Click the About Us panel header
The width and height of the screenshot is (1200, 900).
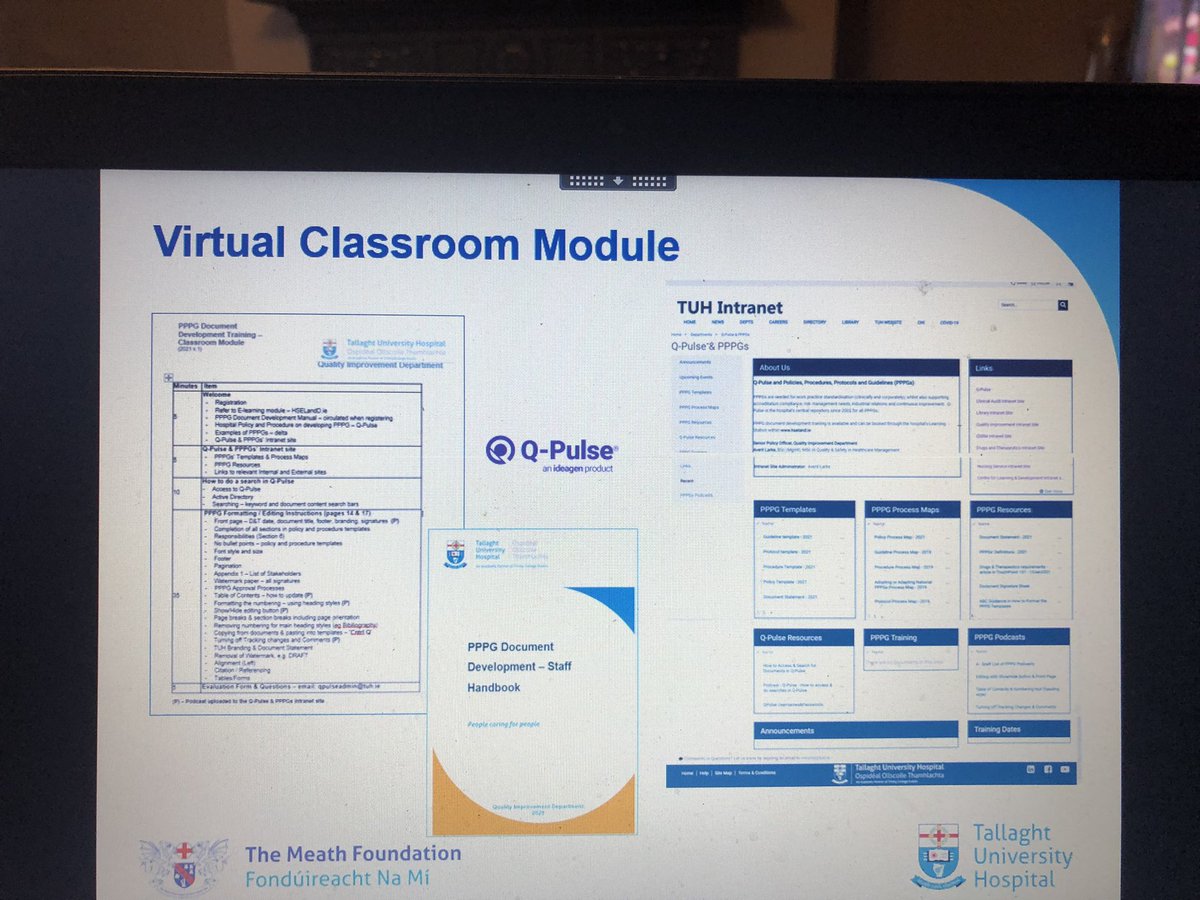click(856, 367)
